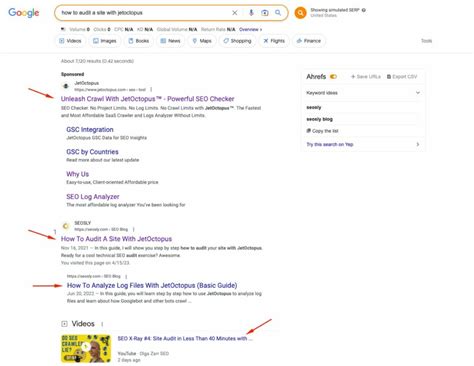Switch to Books results filter

tap(139, 41)
